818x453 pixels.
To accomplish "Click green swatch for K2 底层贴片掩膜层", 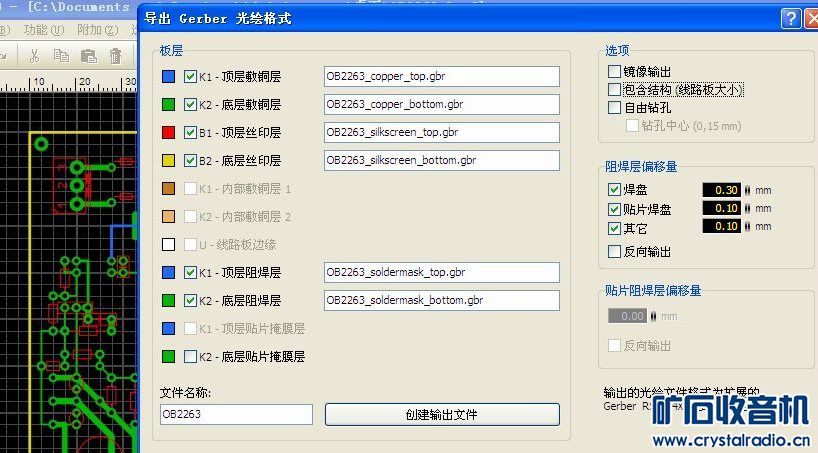I will coord(169,356).
